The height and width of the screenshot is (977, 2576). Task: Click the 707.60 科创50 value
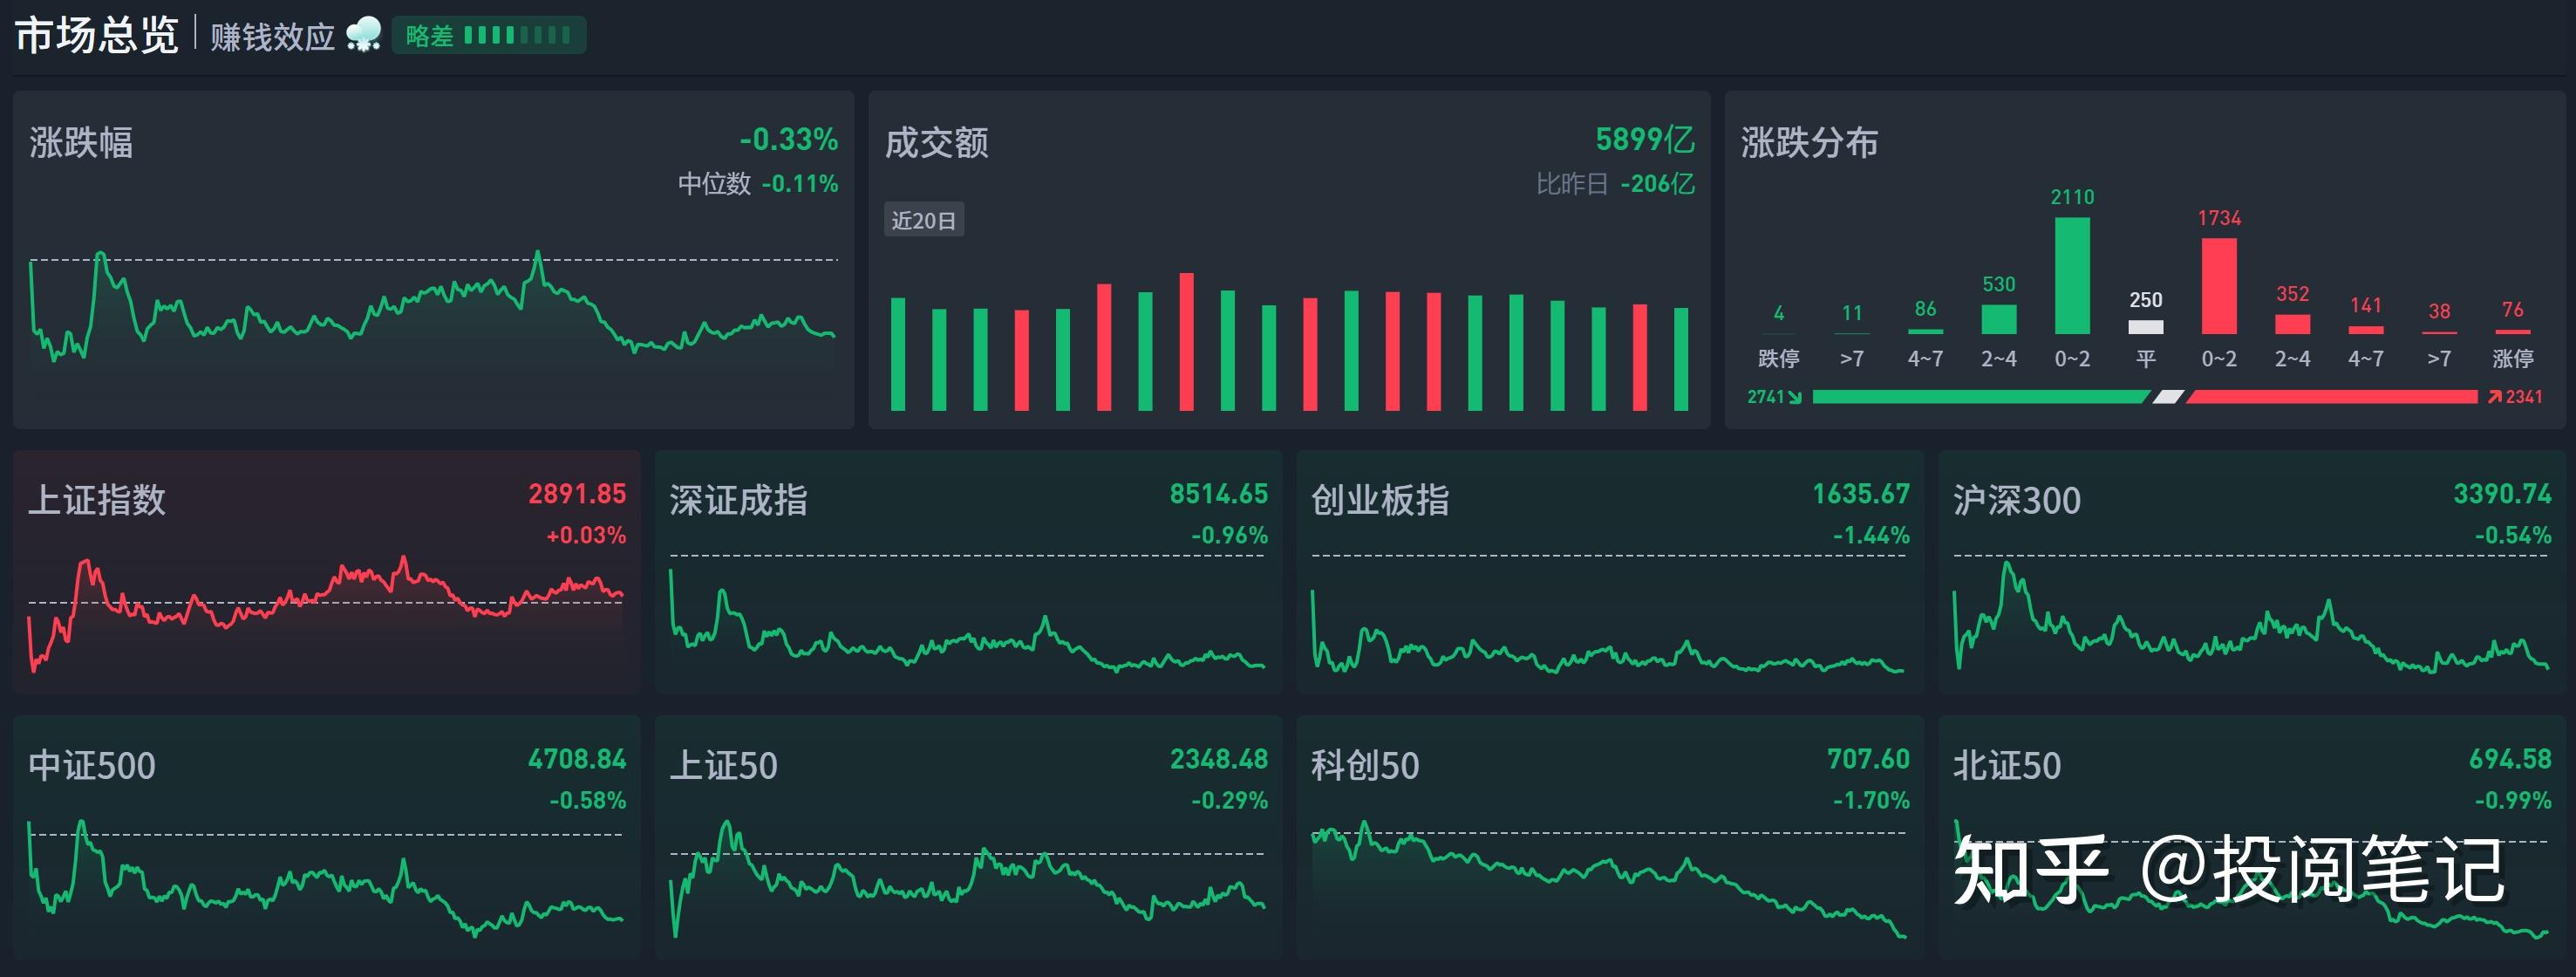pyautogui.click(x=1868, y=759)
